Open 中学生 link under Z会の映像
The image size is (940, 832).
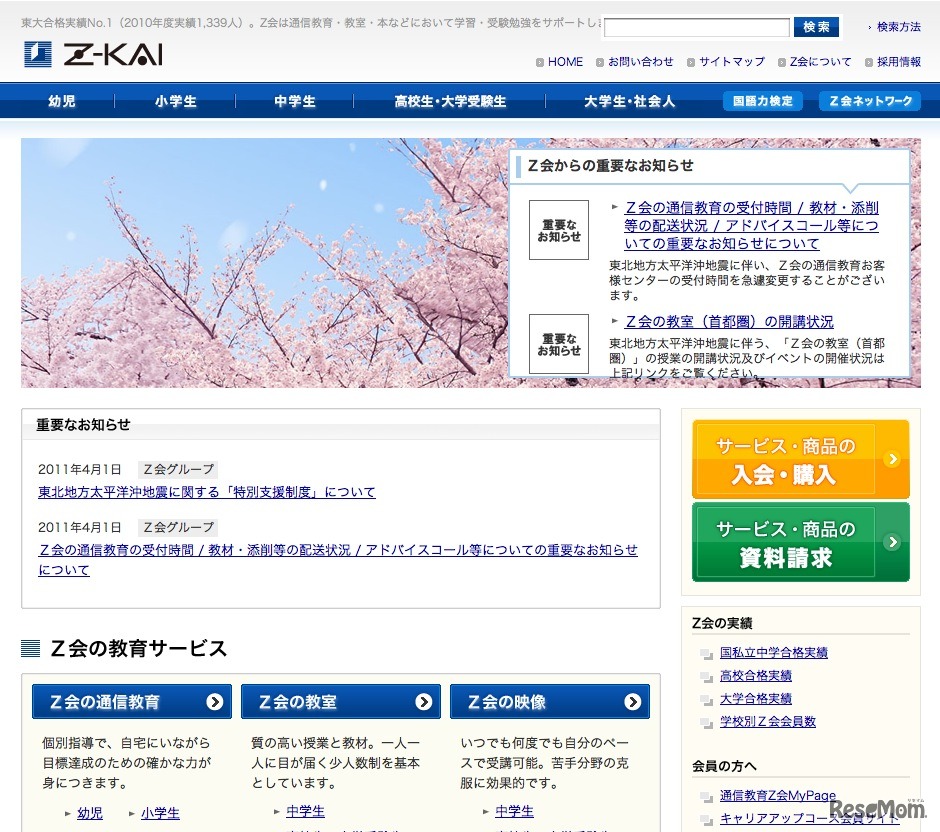[514, 812]
